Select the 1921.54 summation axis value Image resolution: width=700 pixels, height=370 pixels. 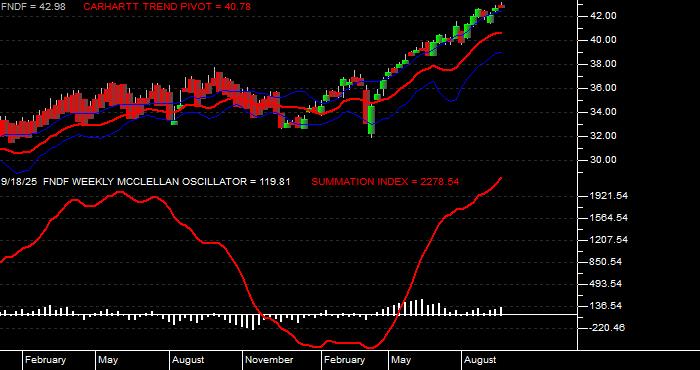pyautogui.click(x=608, y=196)
